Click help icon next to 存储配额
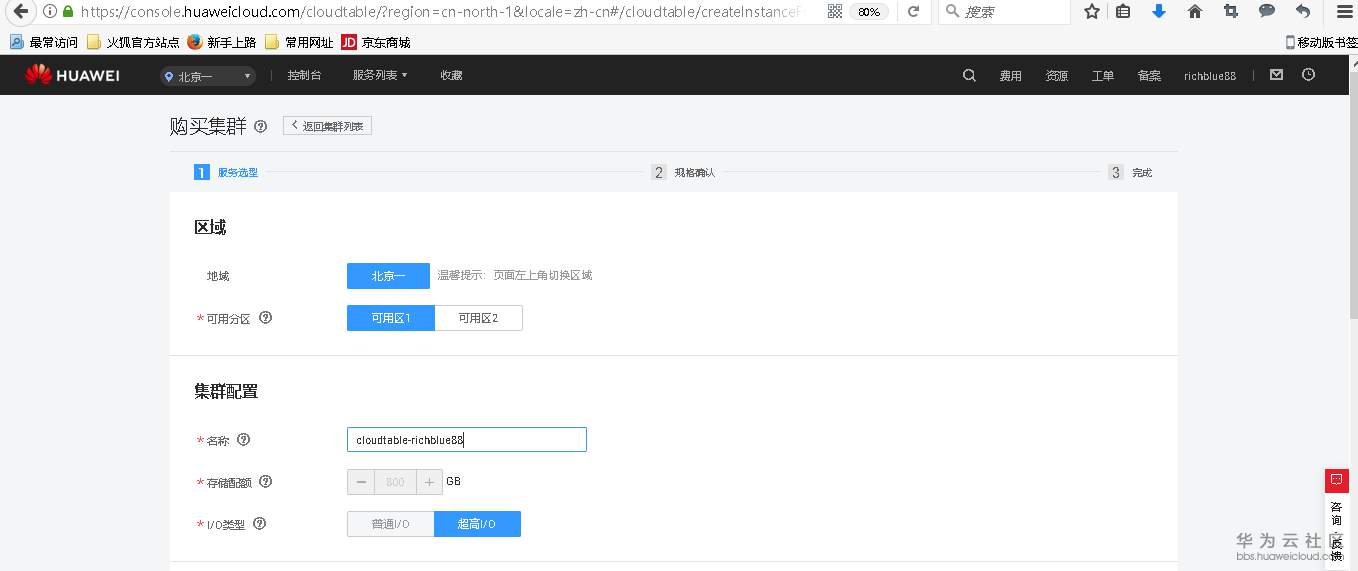The width and height of the screenshot is (1358, 571). point(265,482)
